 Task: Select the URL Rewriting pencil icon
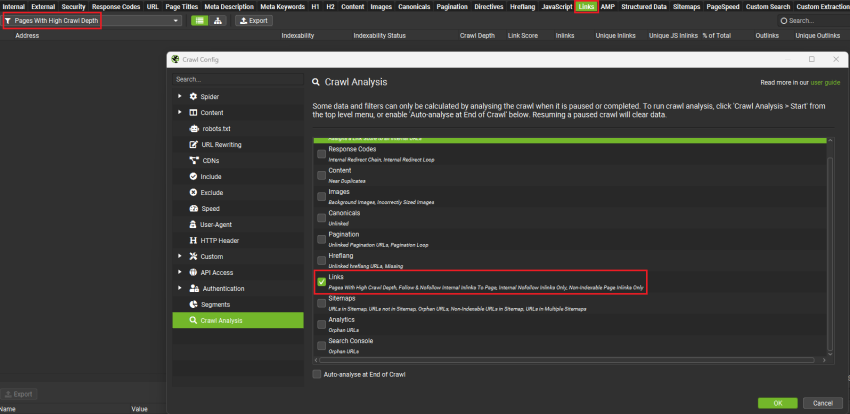(x=193, y=145)
